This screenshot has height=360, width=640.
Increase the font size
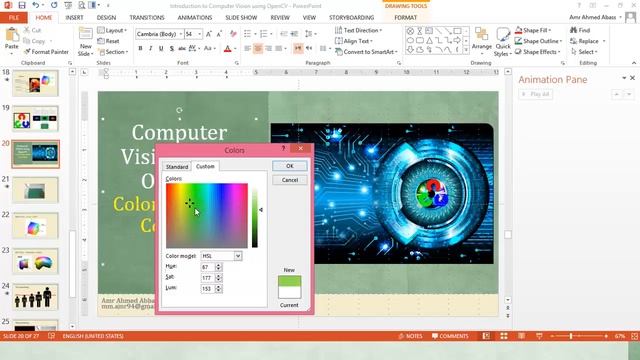pos(209,34)
